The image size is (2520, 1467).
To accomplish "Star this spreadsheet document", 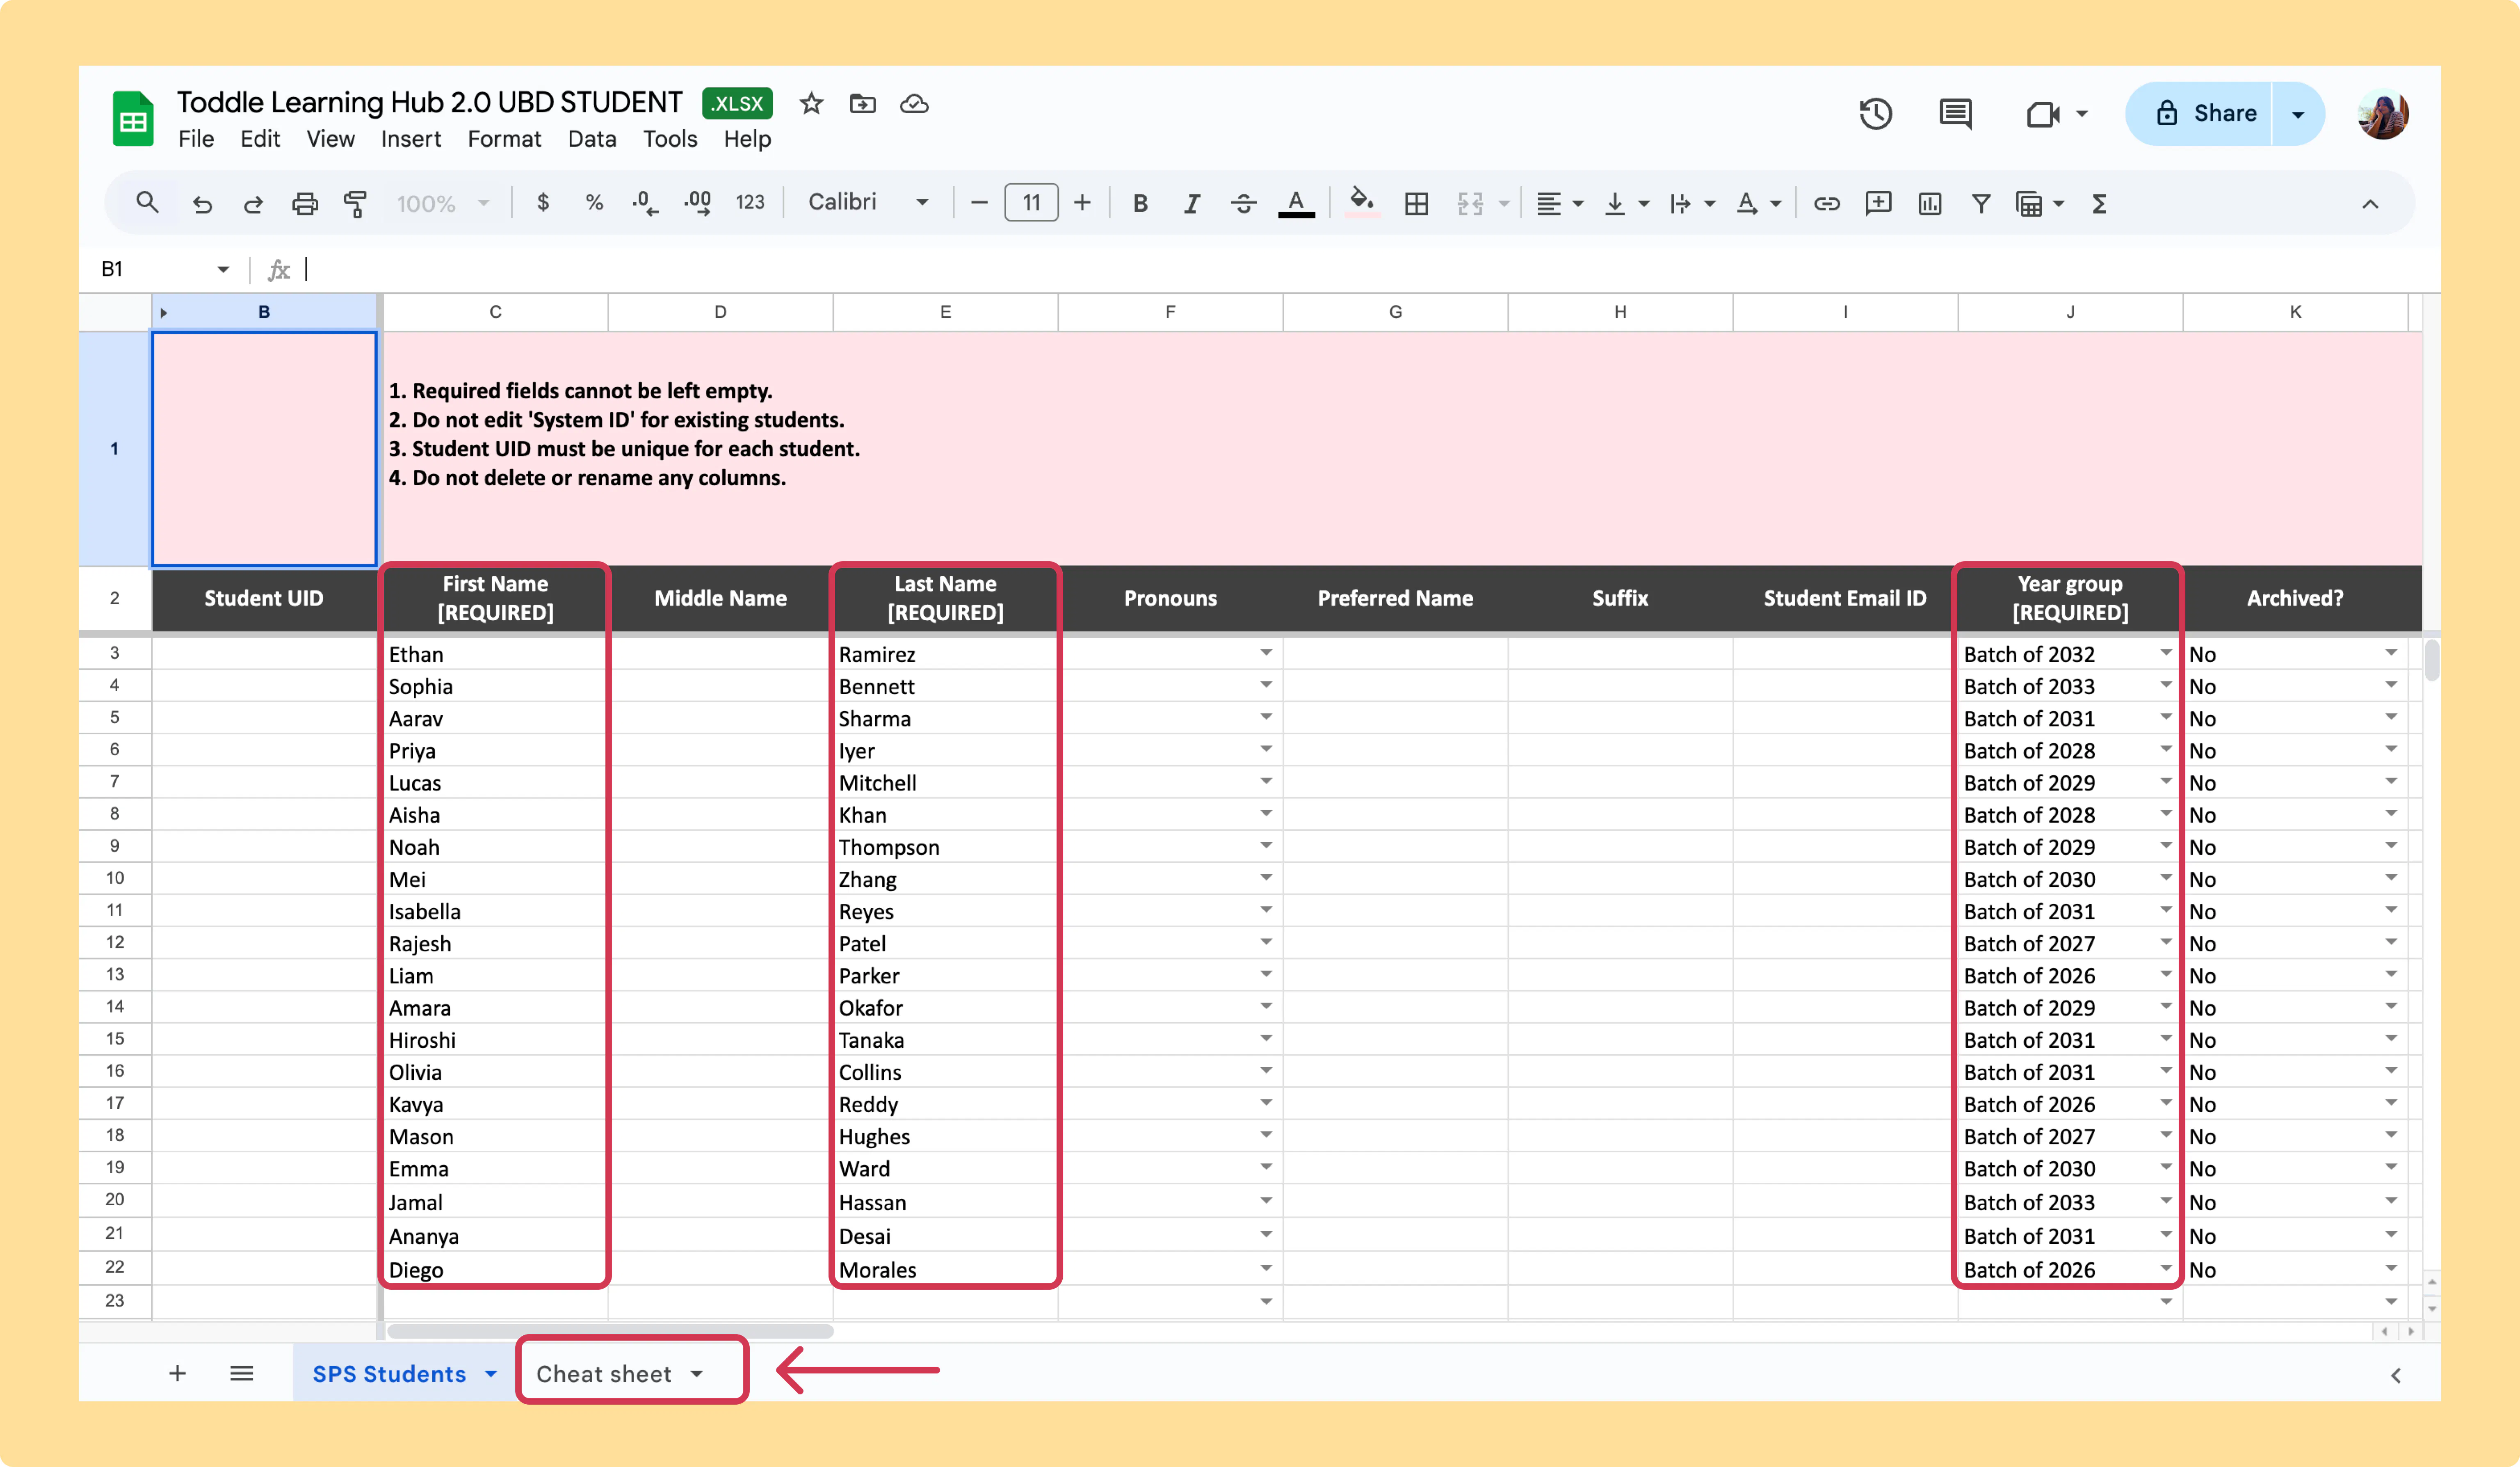I will tap(811, 104).
